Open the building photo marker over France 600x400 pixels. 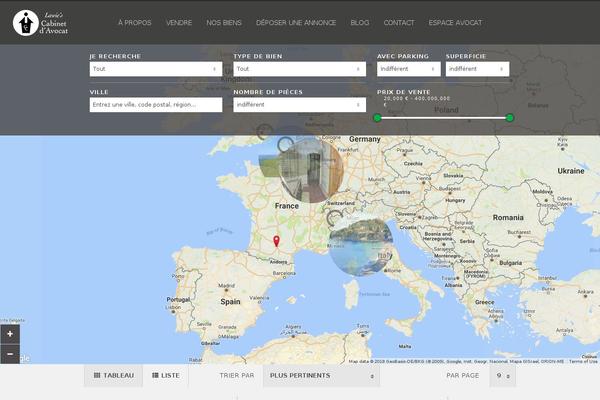(x=311, y=170)
